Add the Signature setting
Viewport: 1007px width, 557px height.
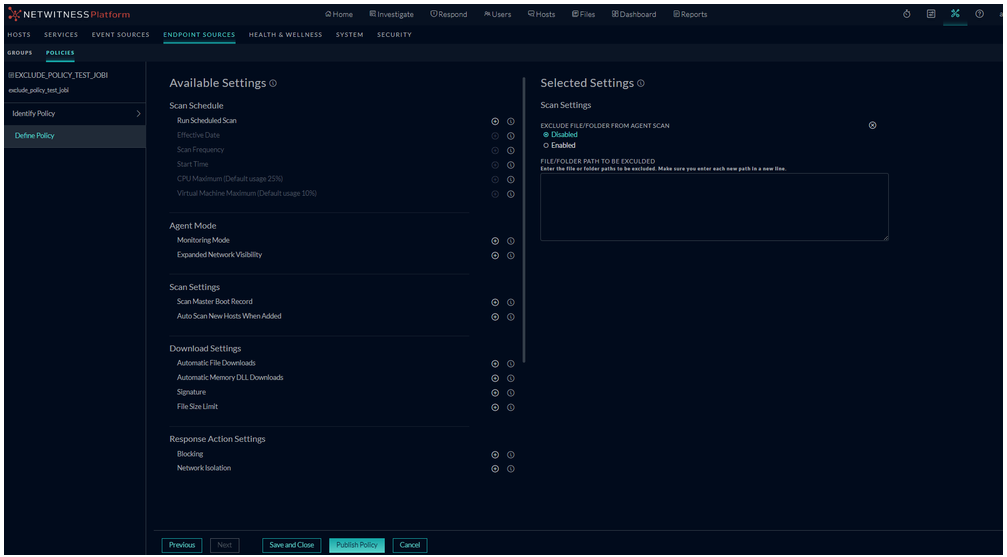pos(495,393)
